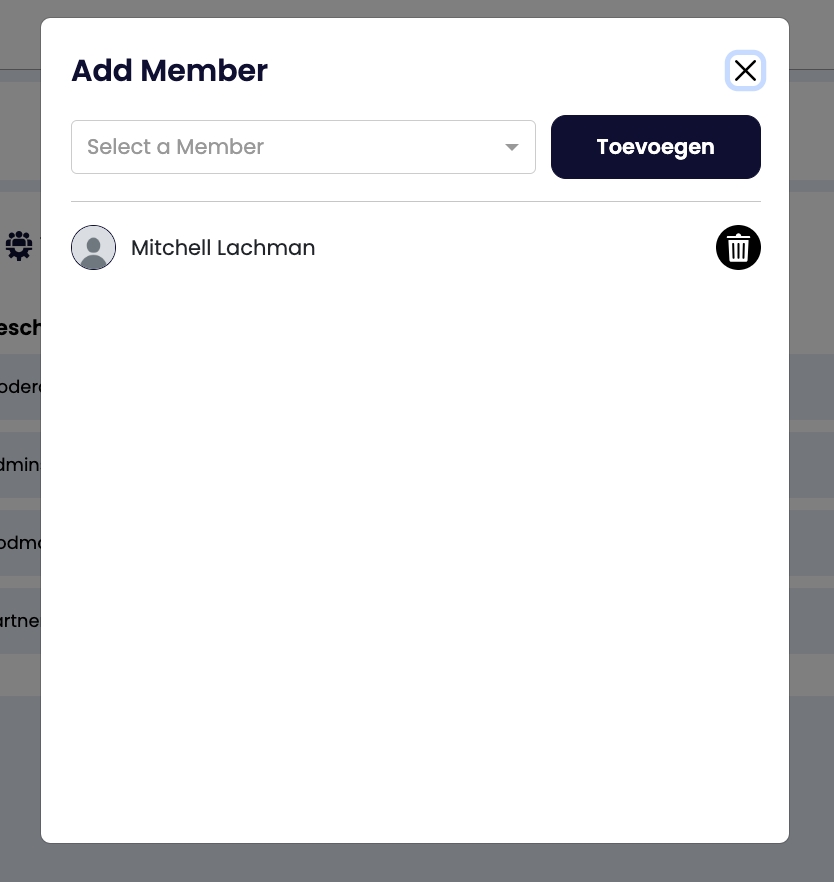The width and height of the screenshot is (834, 882).
Task: Click the dimmed backdrop below the dialog
Action: tap(416, 863)
